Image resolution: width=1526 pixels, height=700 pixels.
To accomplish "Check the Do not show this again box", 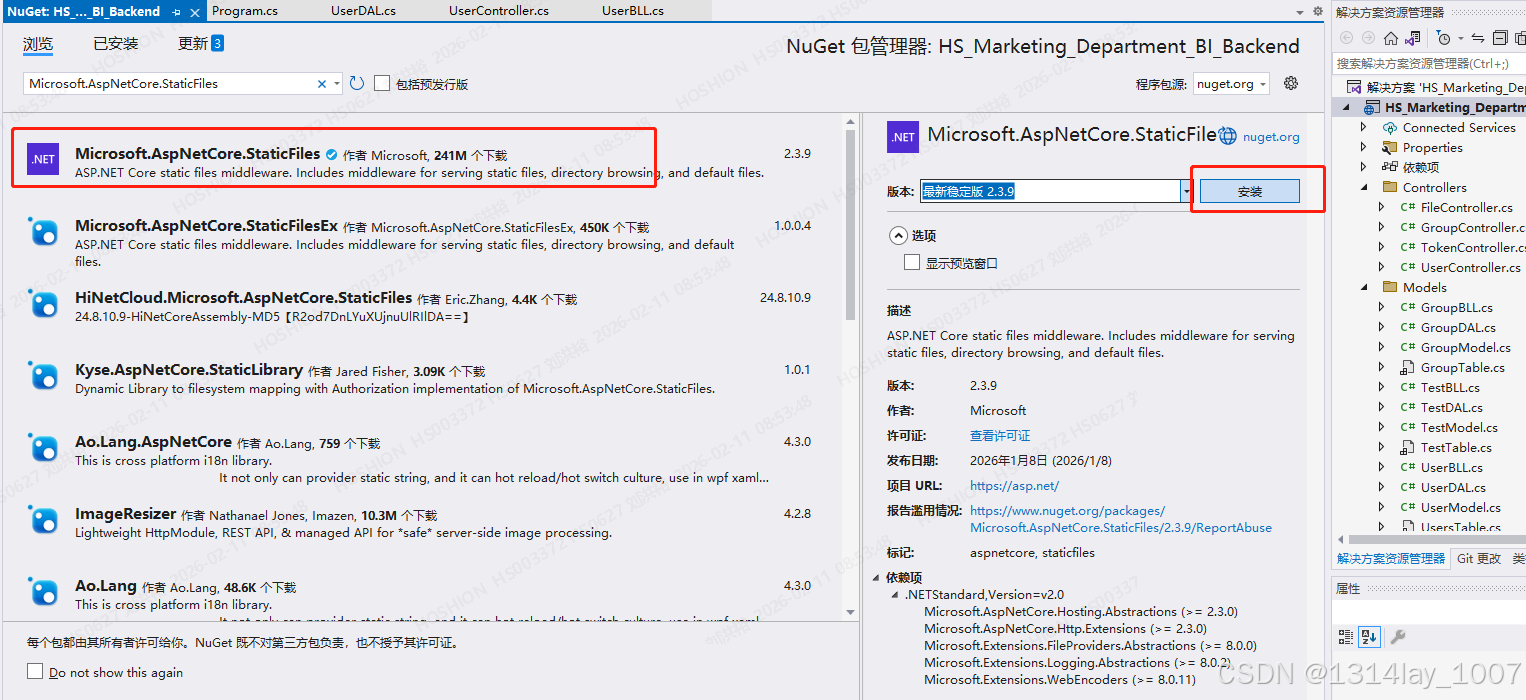I will coord(35,672).
